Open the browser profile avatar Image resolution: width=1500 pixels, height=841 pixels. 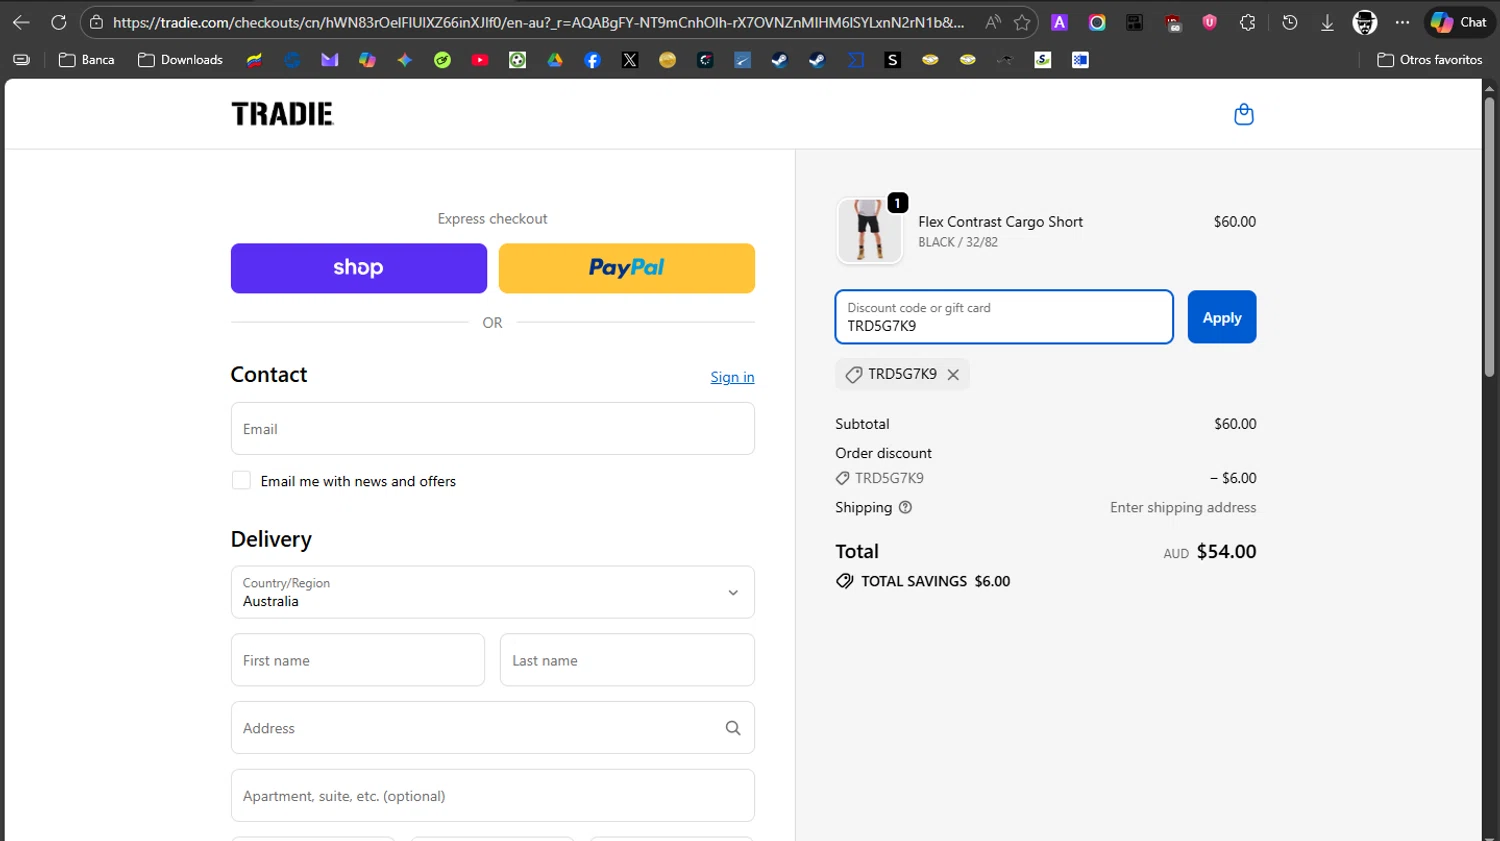pos(1365,22)
